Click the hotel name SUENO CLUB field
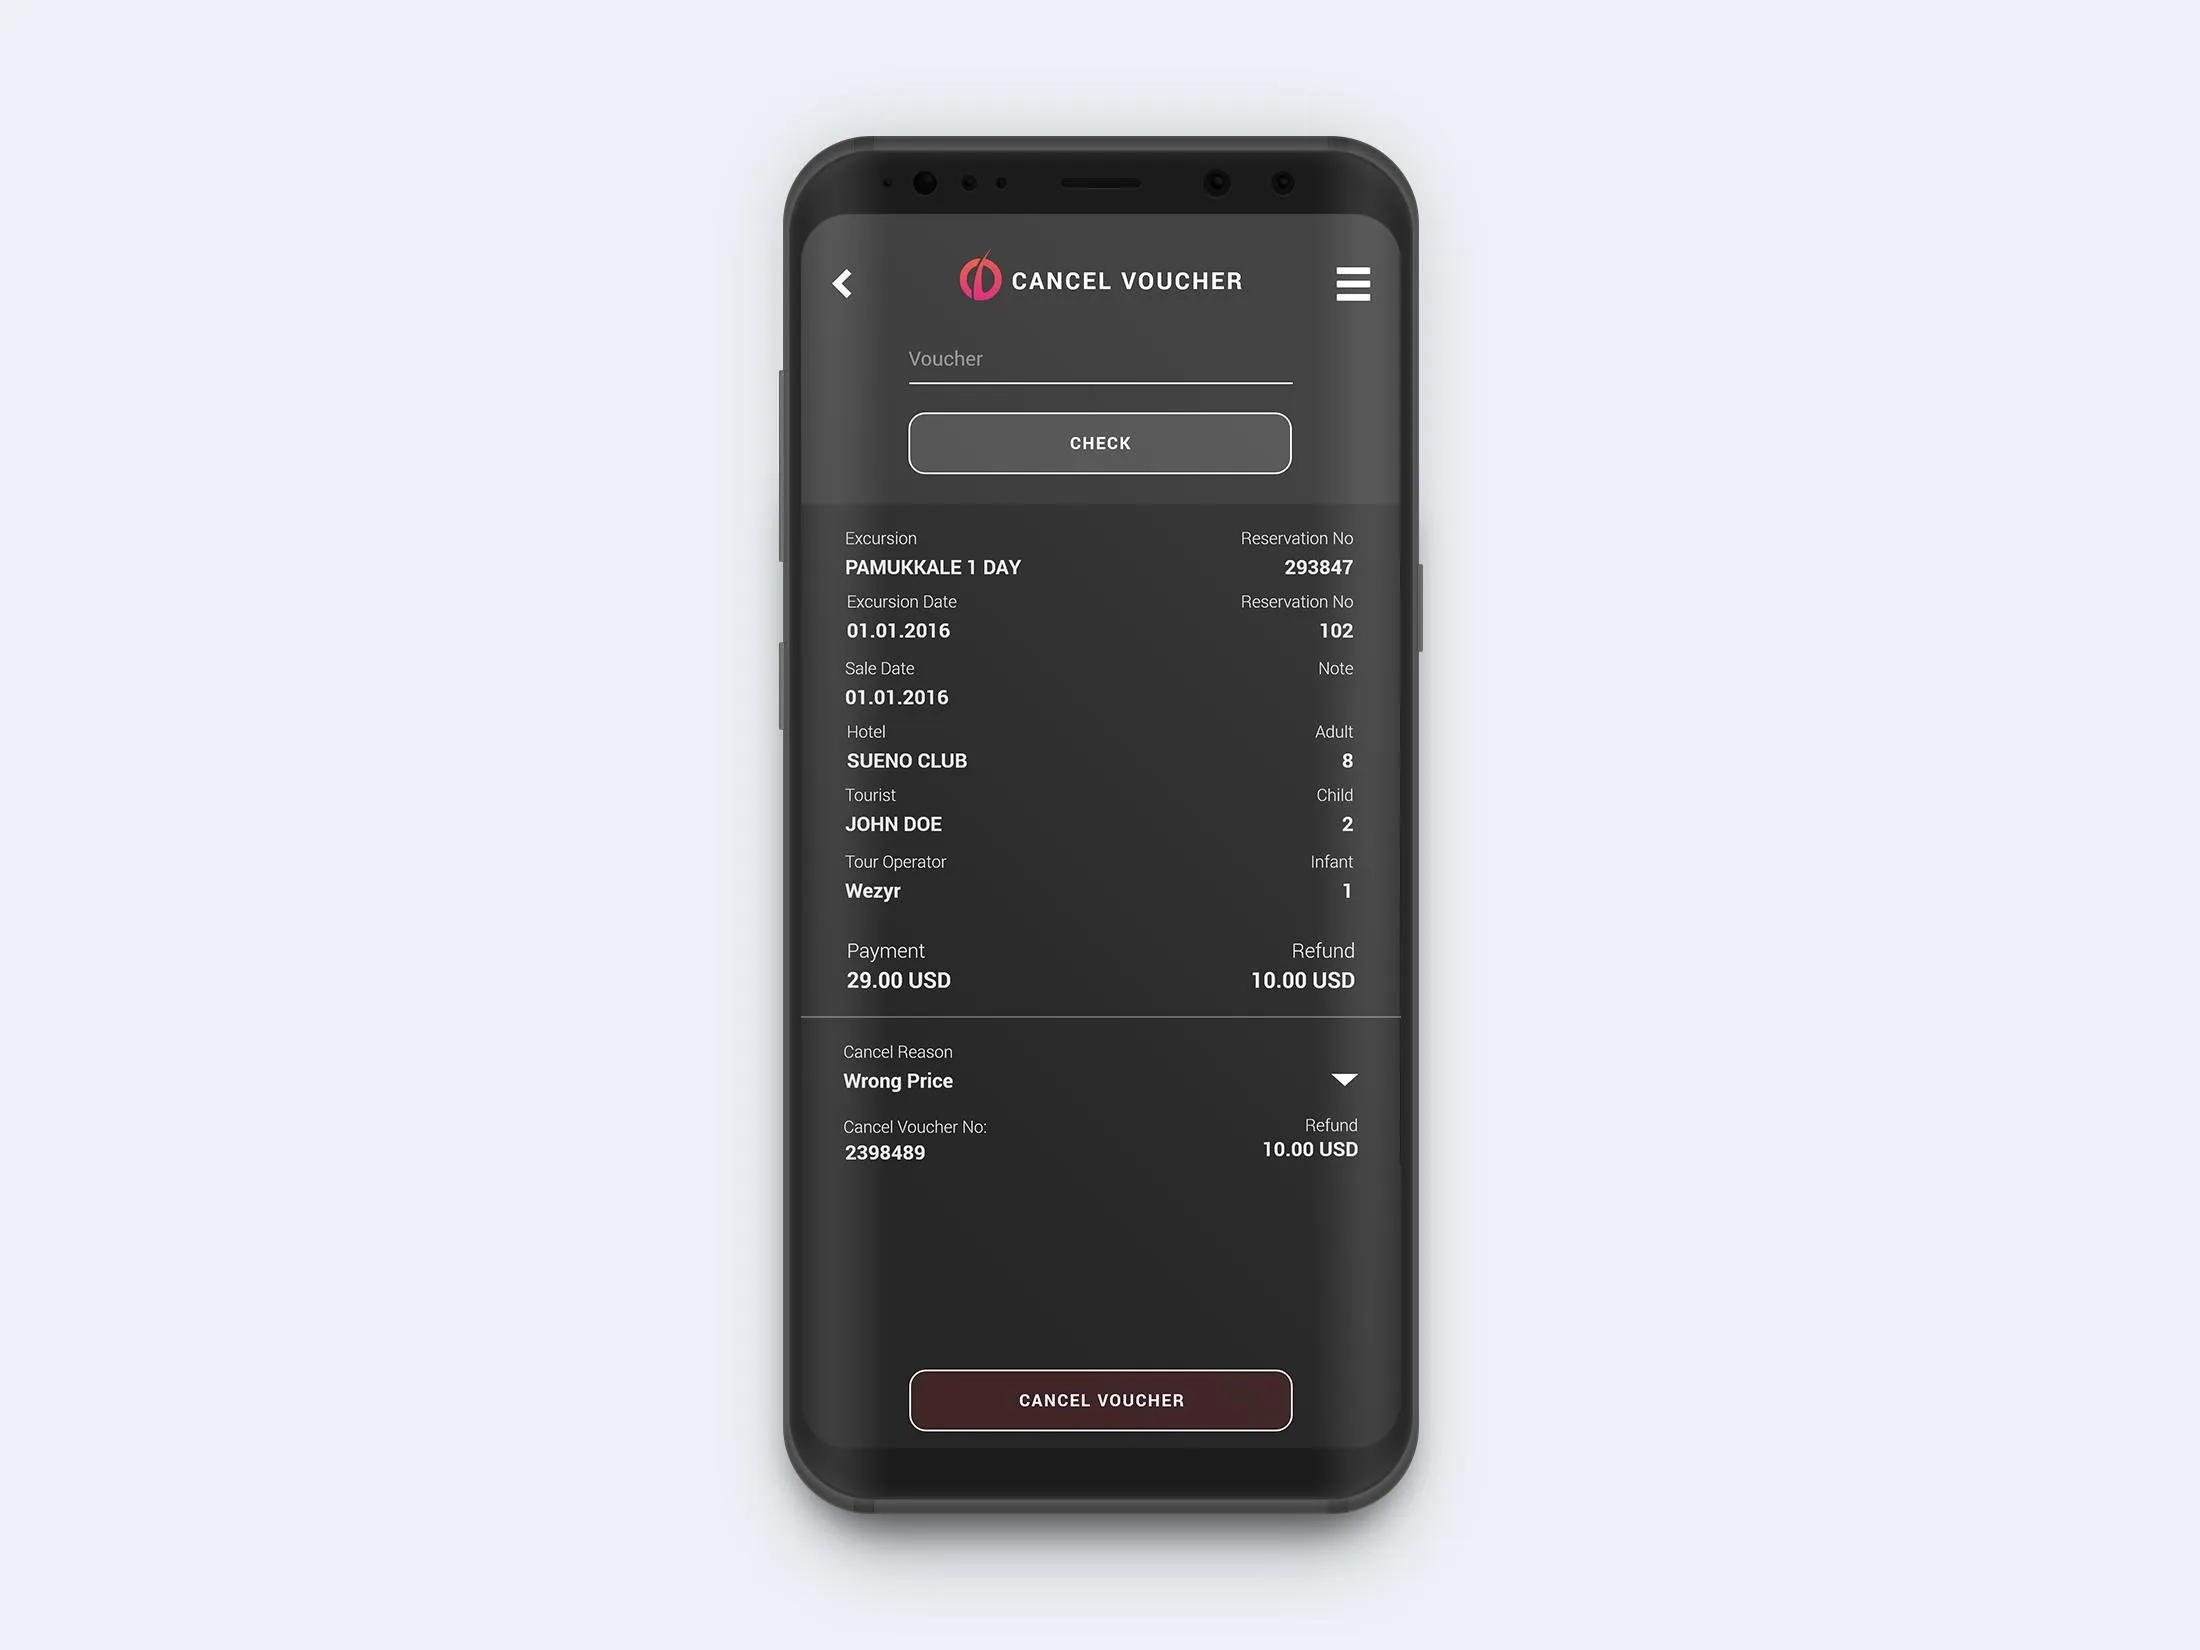The width and height of the screenshot is (2200, 1650). tap(909, 759)
